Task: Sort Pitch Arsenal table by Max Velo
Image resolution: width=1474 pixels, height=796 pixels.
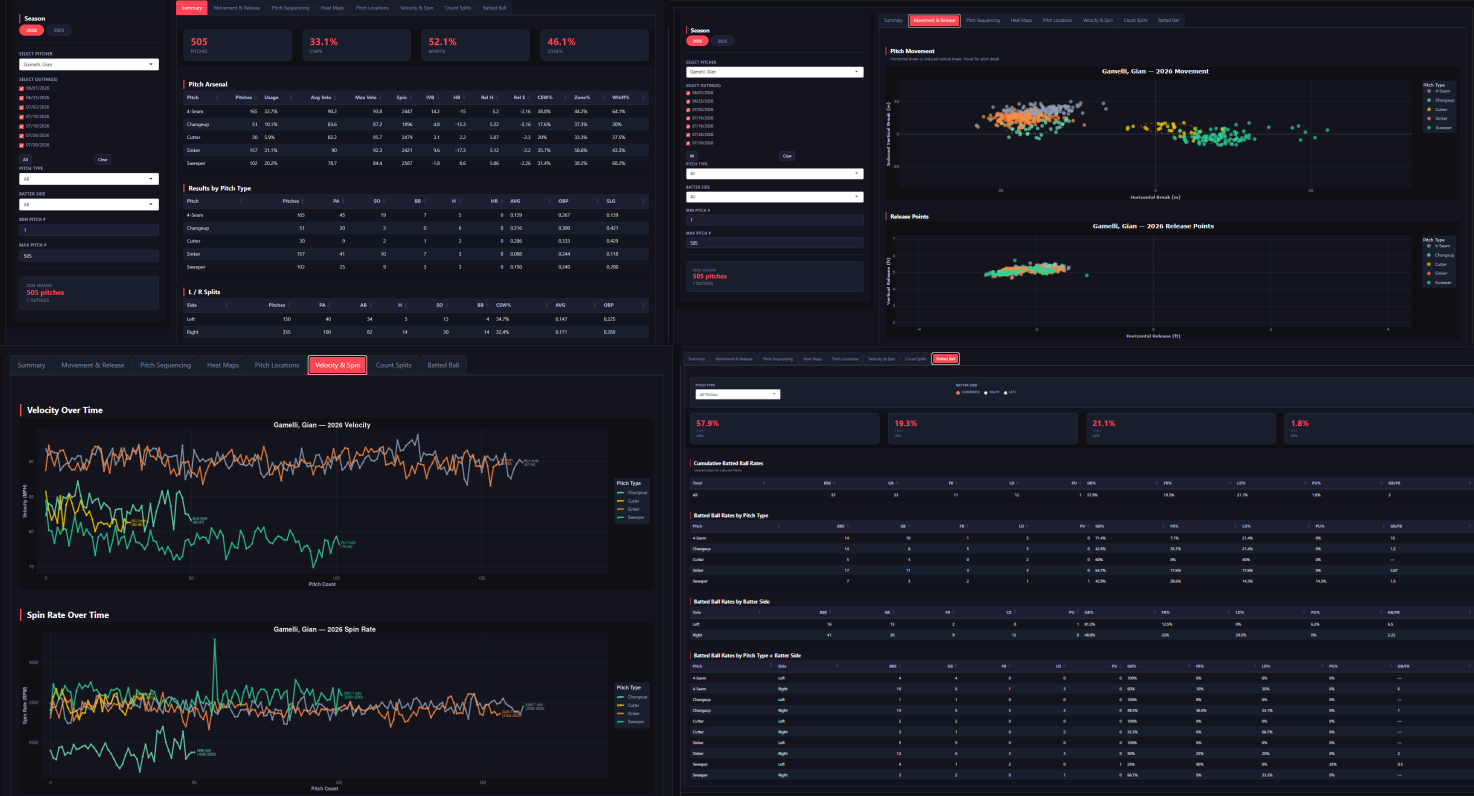Action: click(x=364, y=97)
